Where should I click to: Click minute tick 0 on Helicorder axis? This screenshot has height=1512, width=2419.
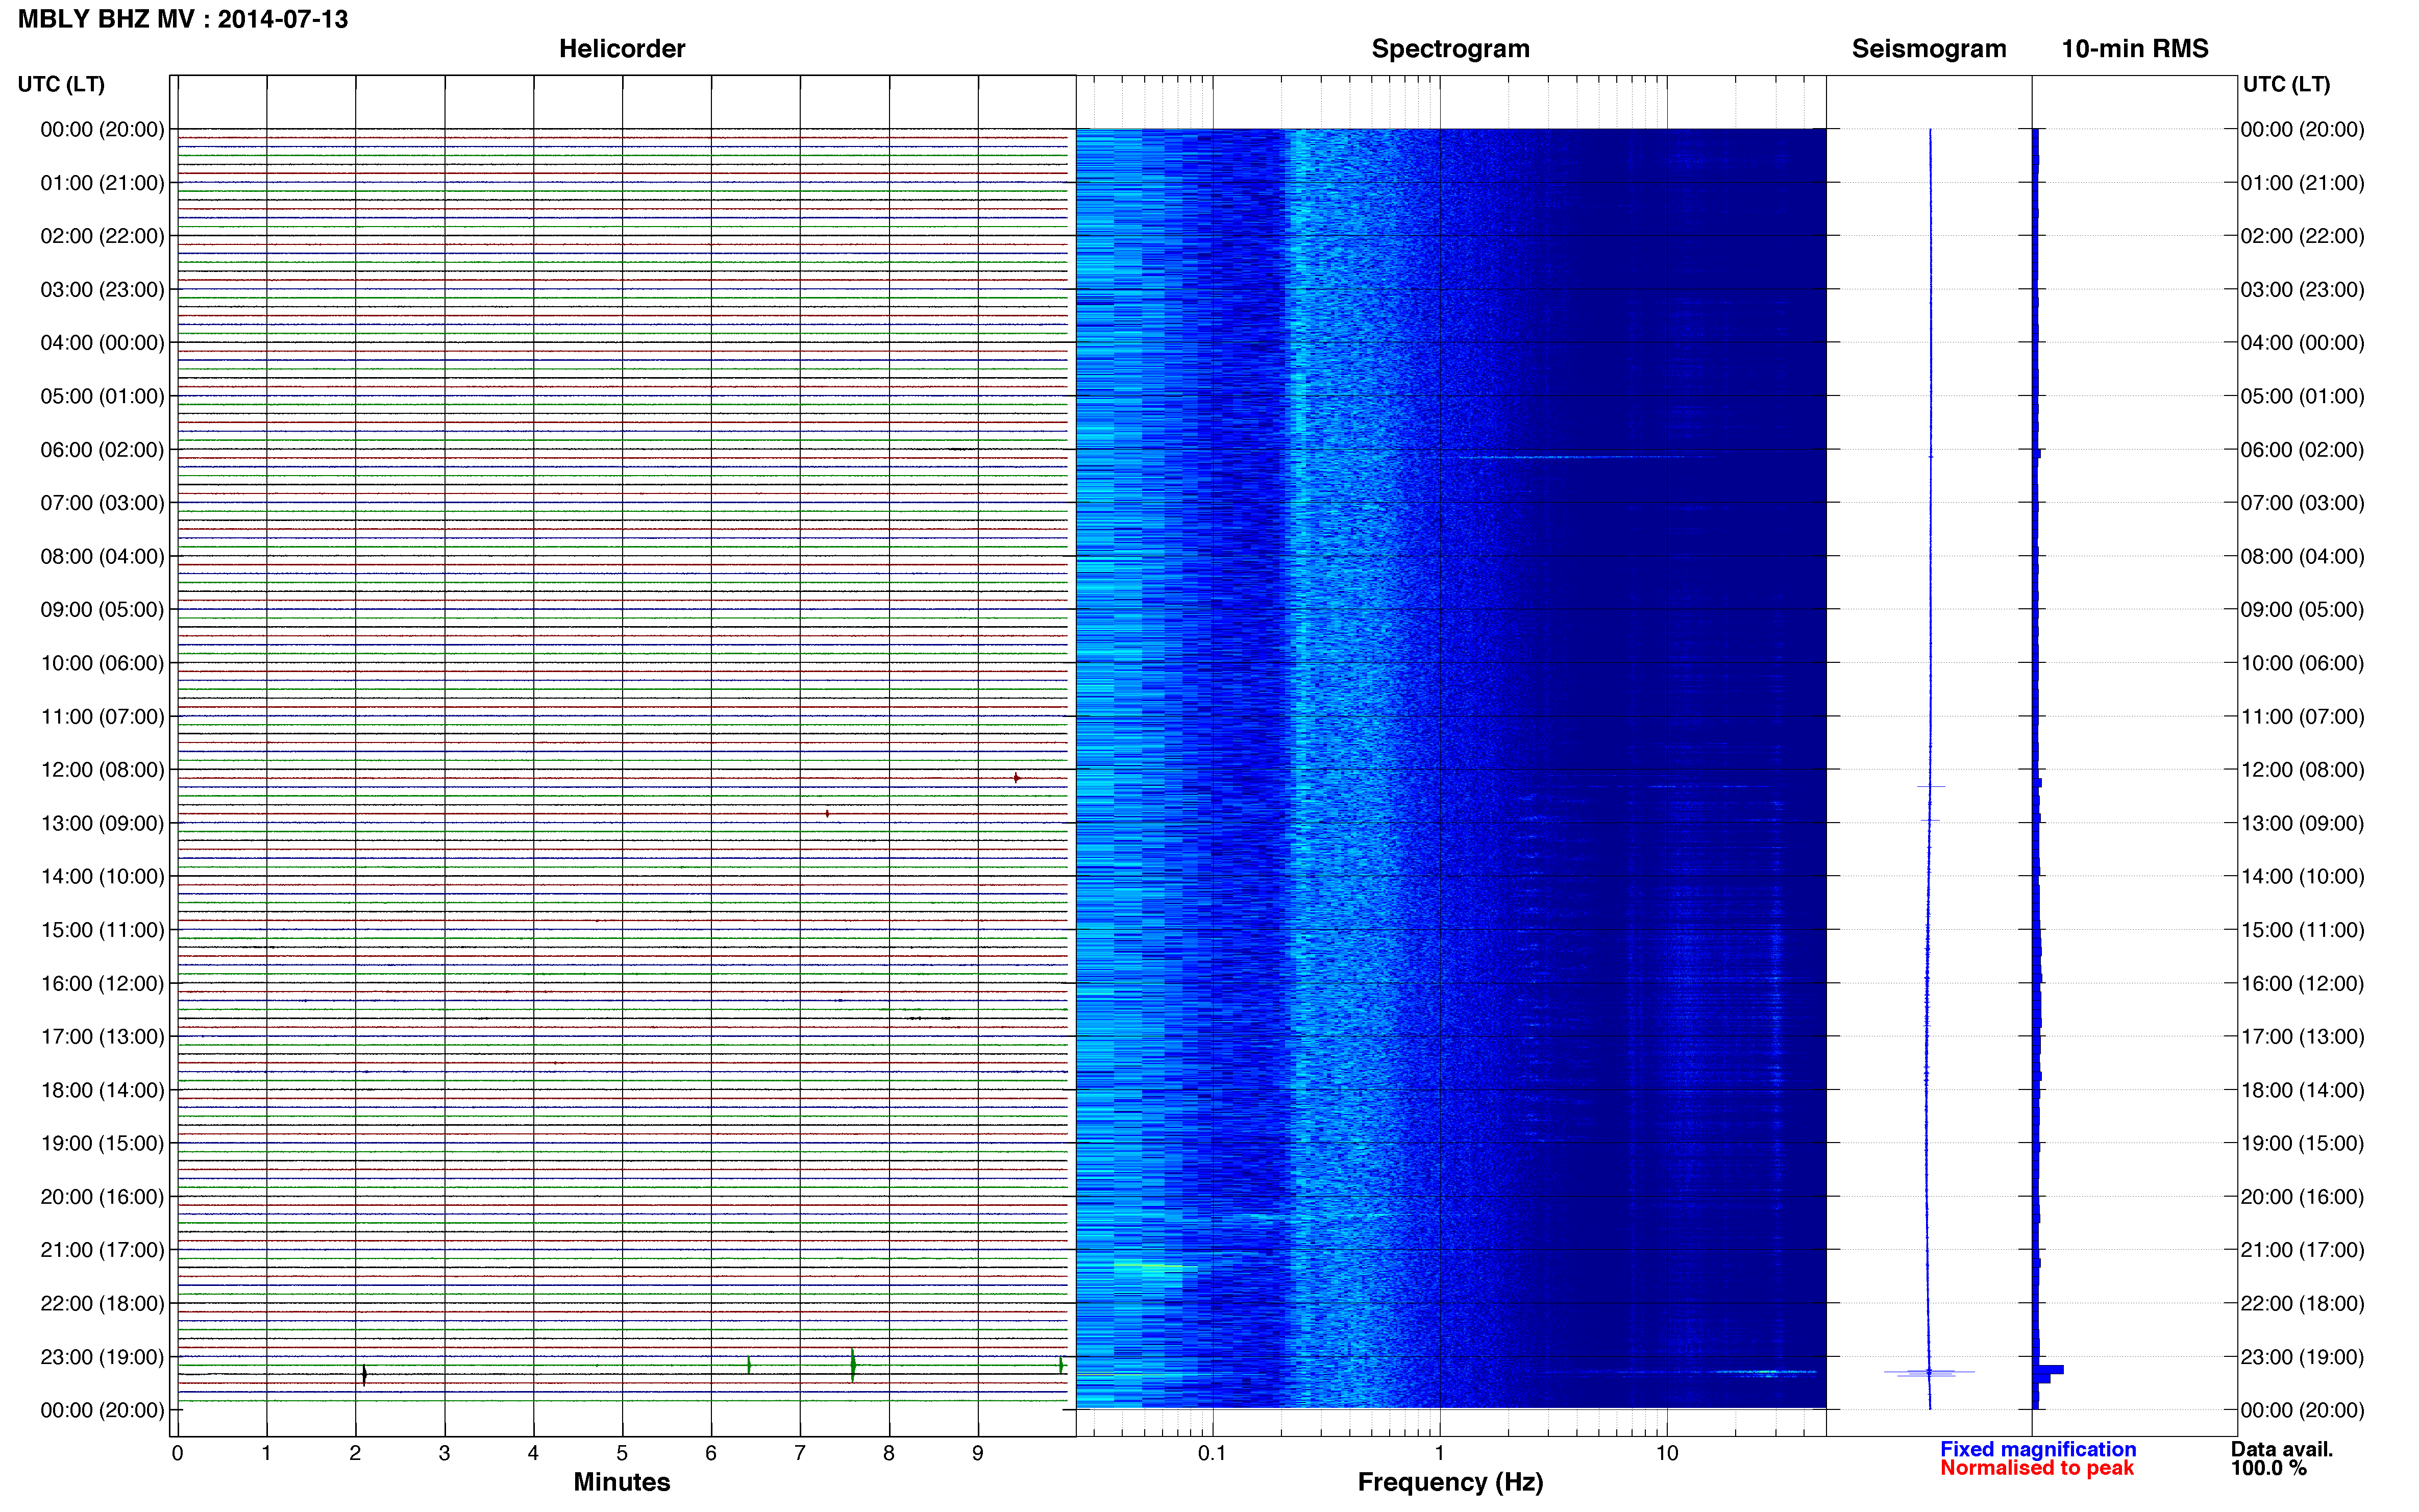(x=177, y=1453)
